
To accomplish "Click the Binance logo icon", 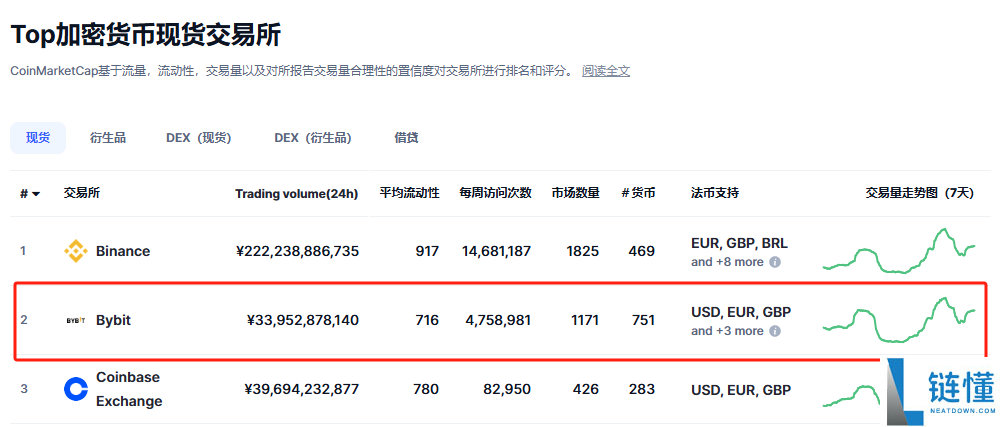I will (x=76, y=251).
